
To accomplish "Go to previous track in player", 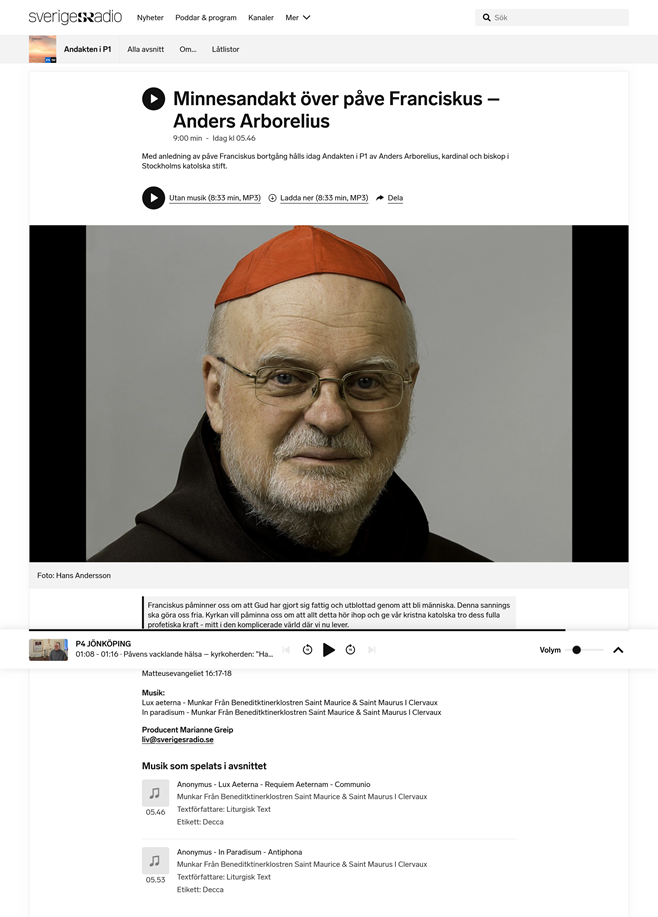I will (x=286, y=650).
